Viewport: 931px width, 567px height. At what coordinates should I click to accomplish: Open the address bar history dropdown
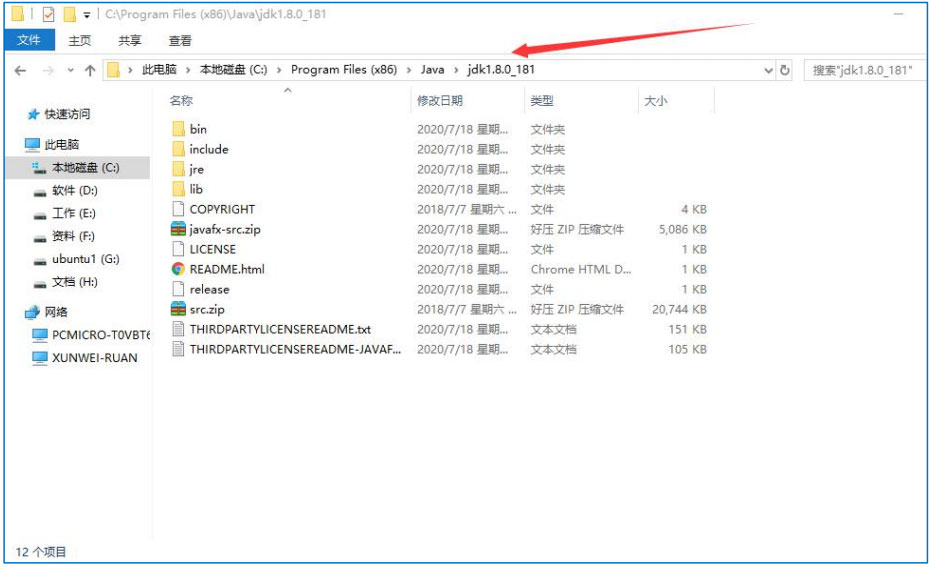point(768,71)
